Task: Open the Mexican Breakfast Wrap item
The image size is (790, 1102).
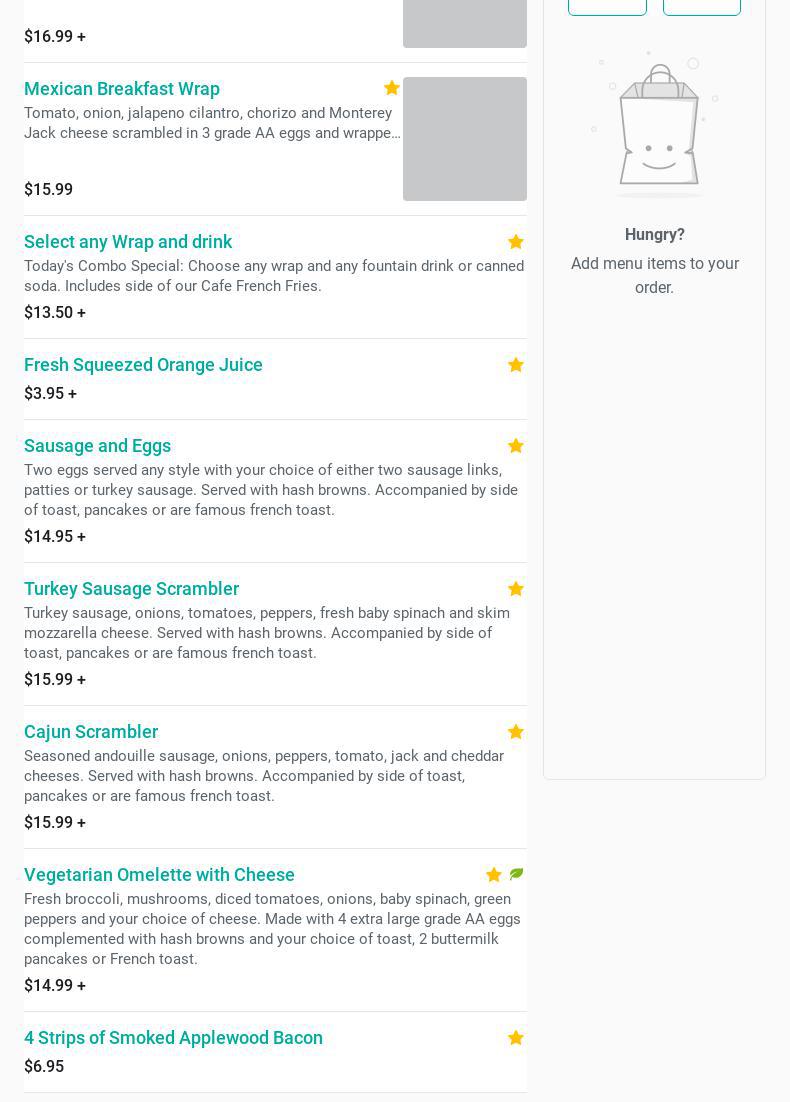Action: point(122,89)
